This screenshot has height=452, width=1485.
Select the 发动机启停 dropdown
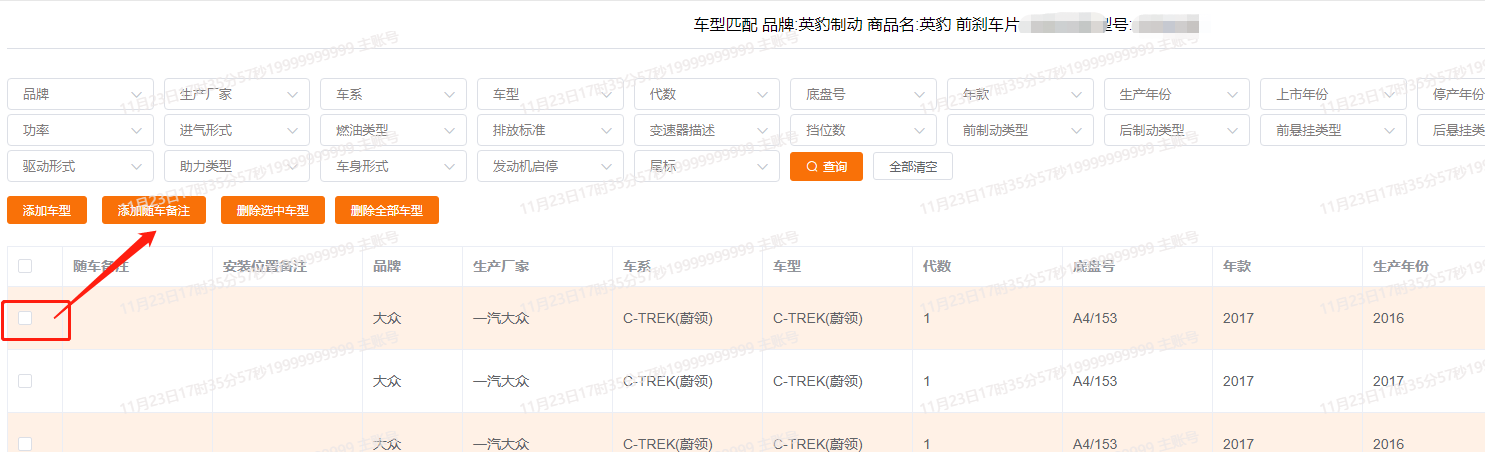pos(550,166)
